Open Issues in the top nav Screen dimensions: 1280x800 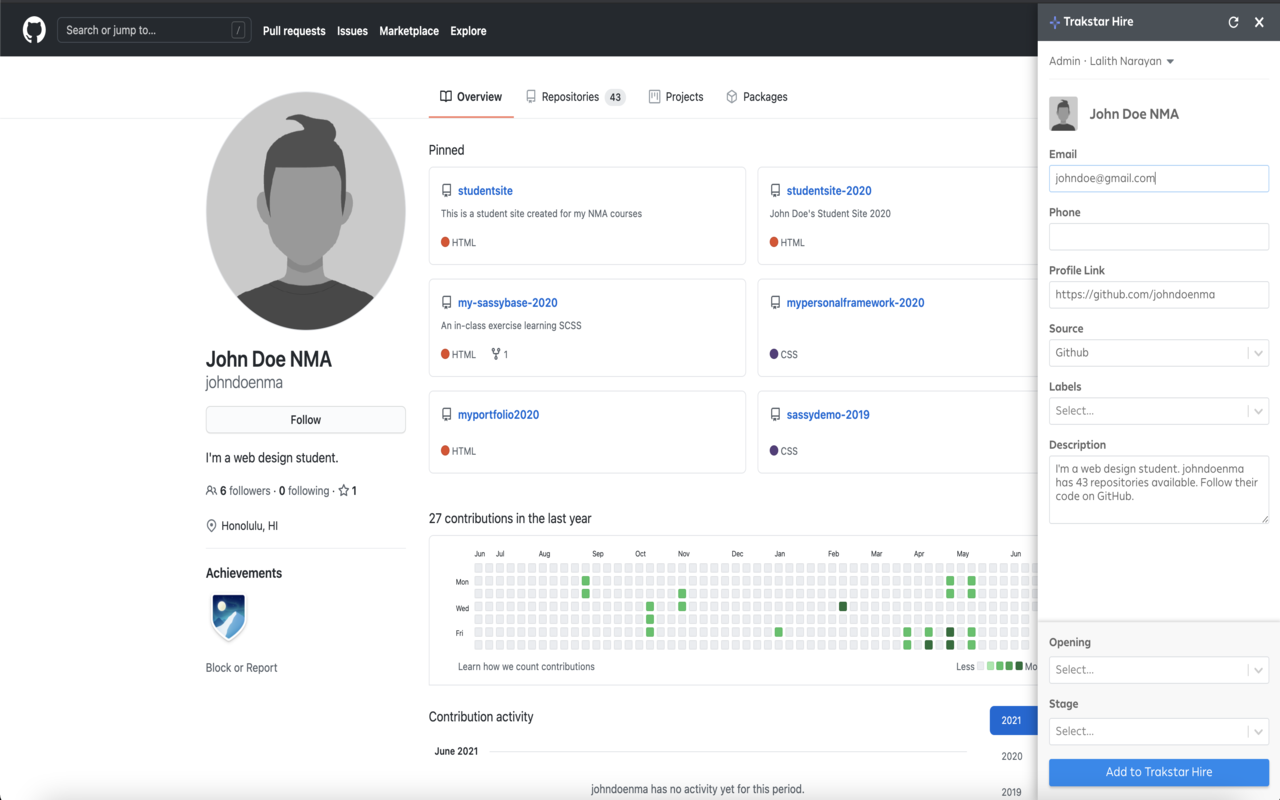[352, 31]
